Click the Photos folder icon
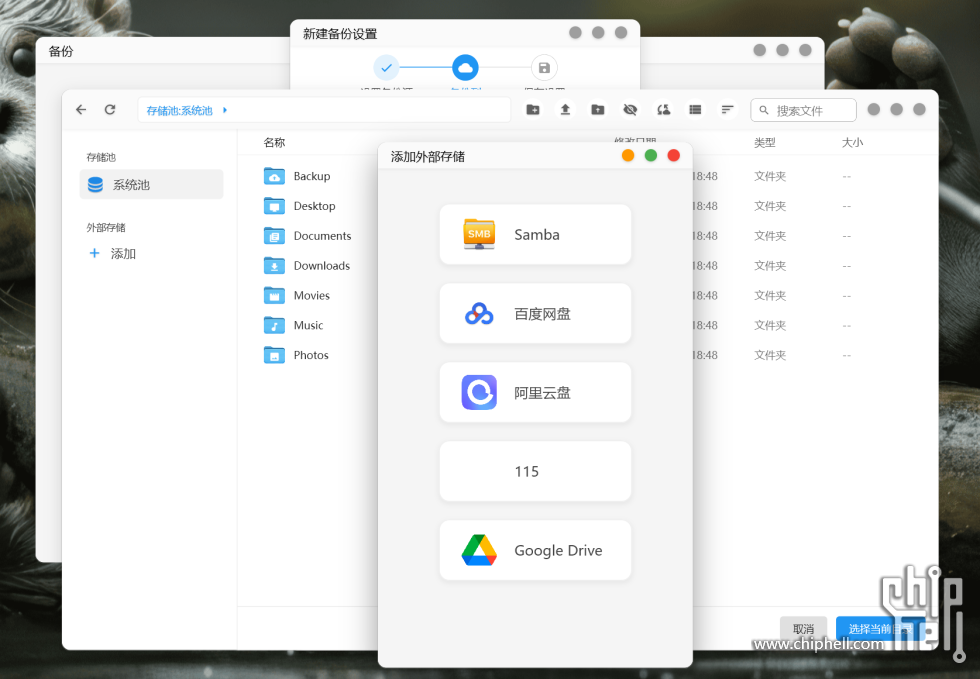 point(274,355)
